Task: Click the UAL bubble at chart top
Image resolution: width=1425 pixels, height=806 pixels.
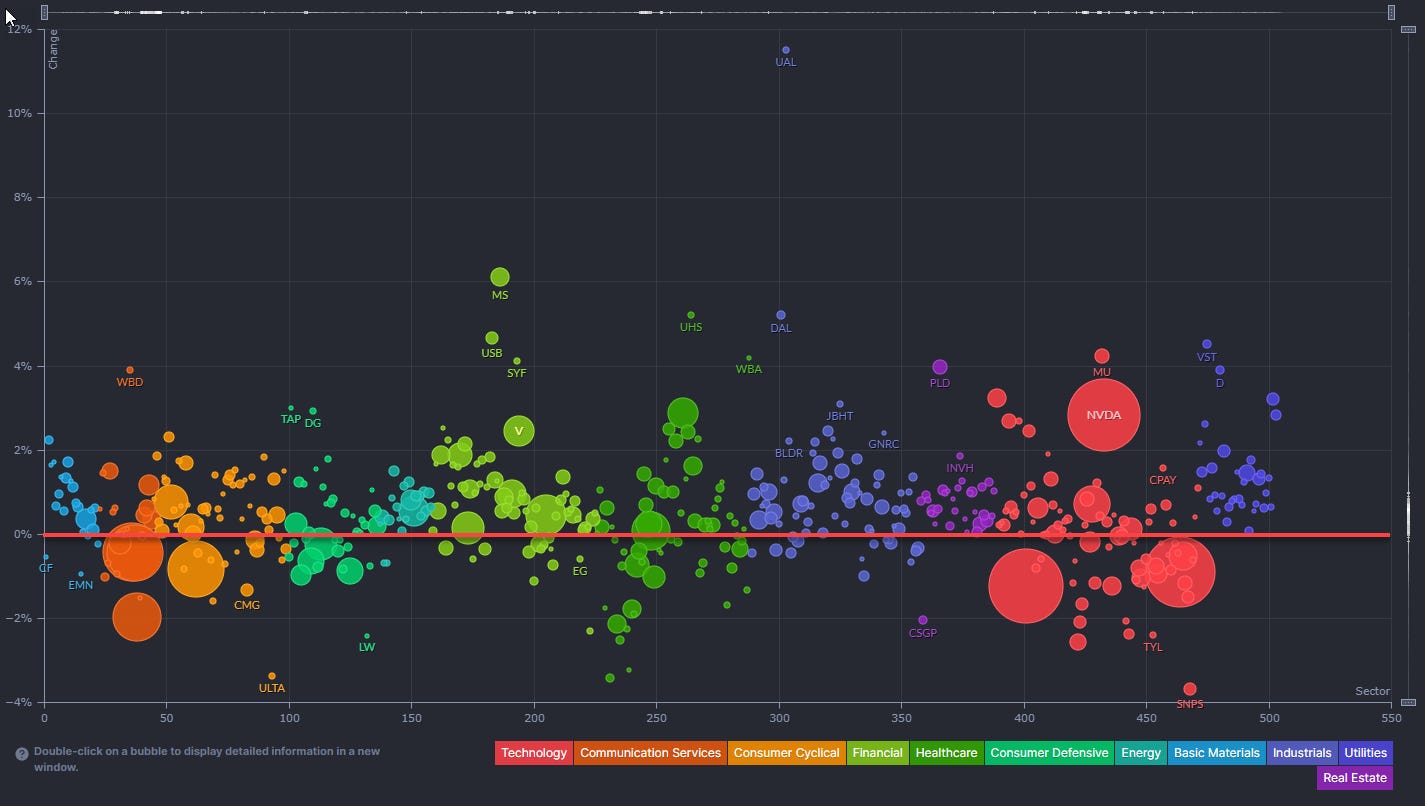Action: click(x=786, y=50)
